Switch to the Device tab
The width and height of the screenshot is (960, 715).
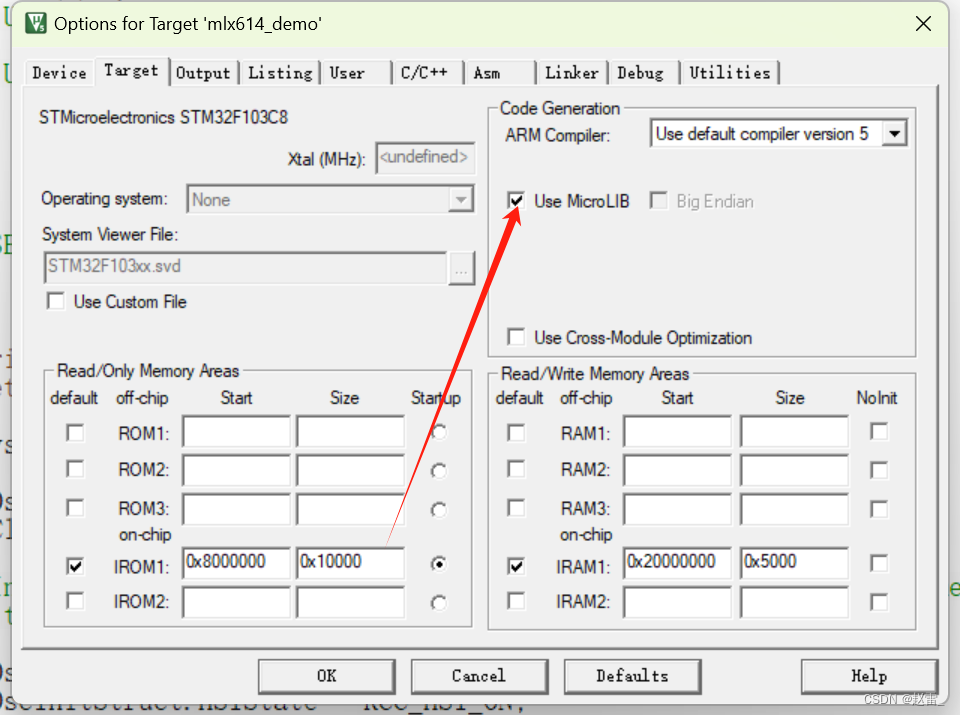[x=58, y=72]
